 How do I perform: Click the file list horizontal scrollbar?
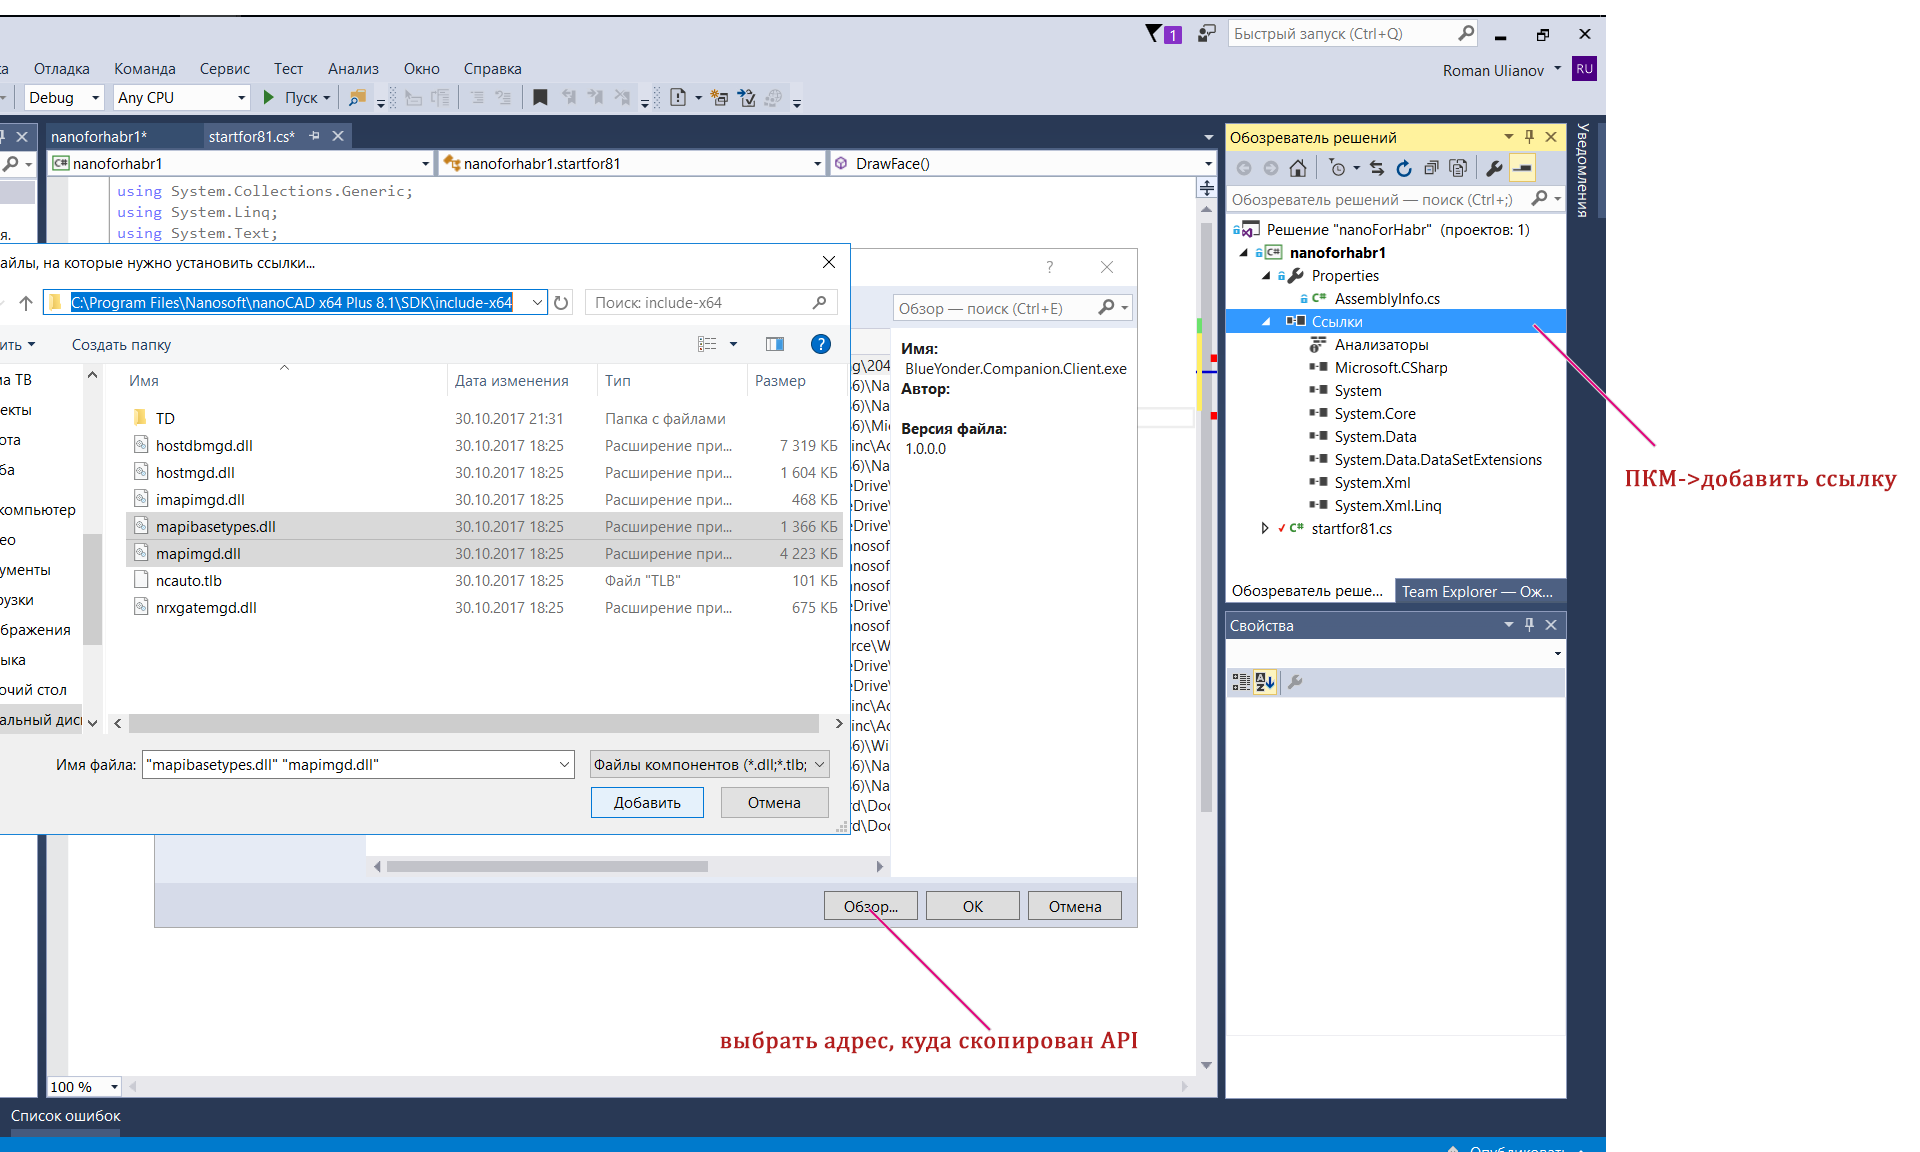coord(473,723)
